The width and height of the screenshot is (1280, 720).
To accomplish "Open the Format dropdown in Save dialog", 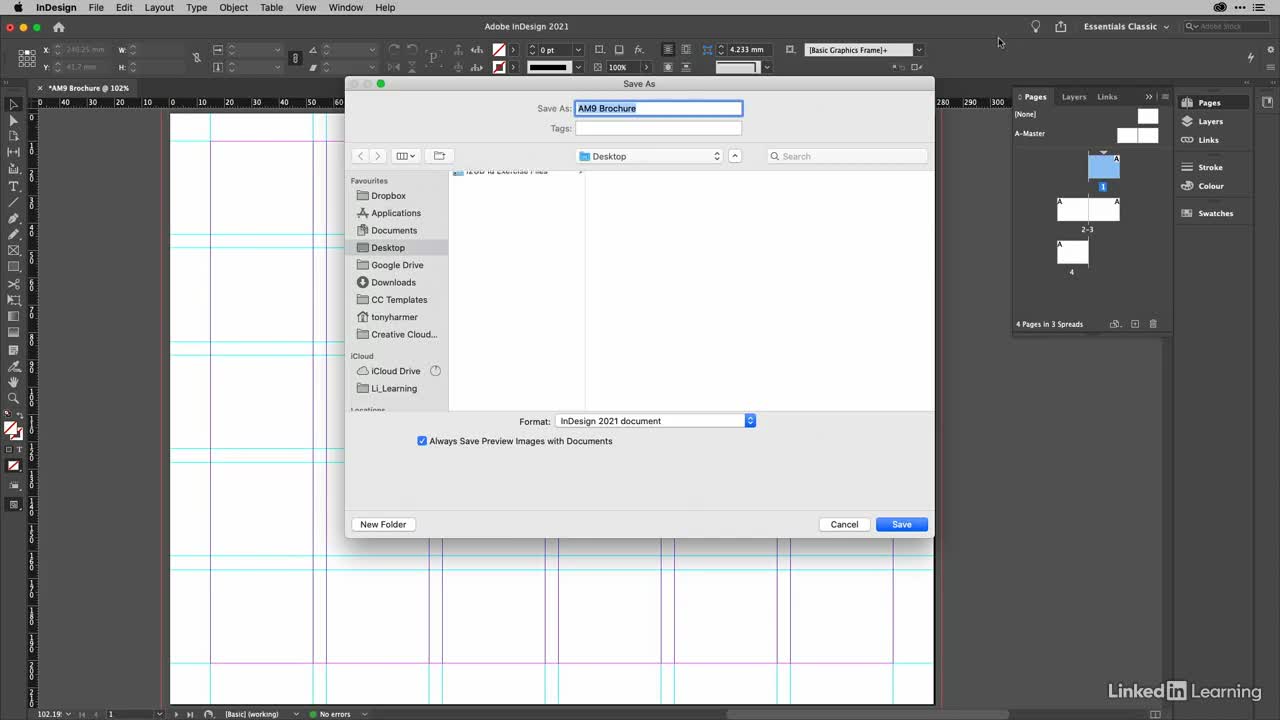I will point(655,421).
